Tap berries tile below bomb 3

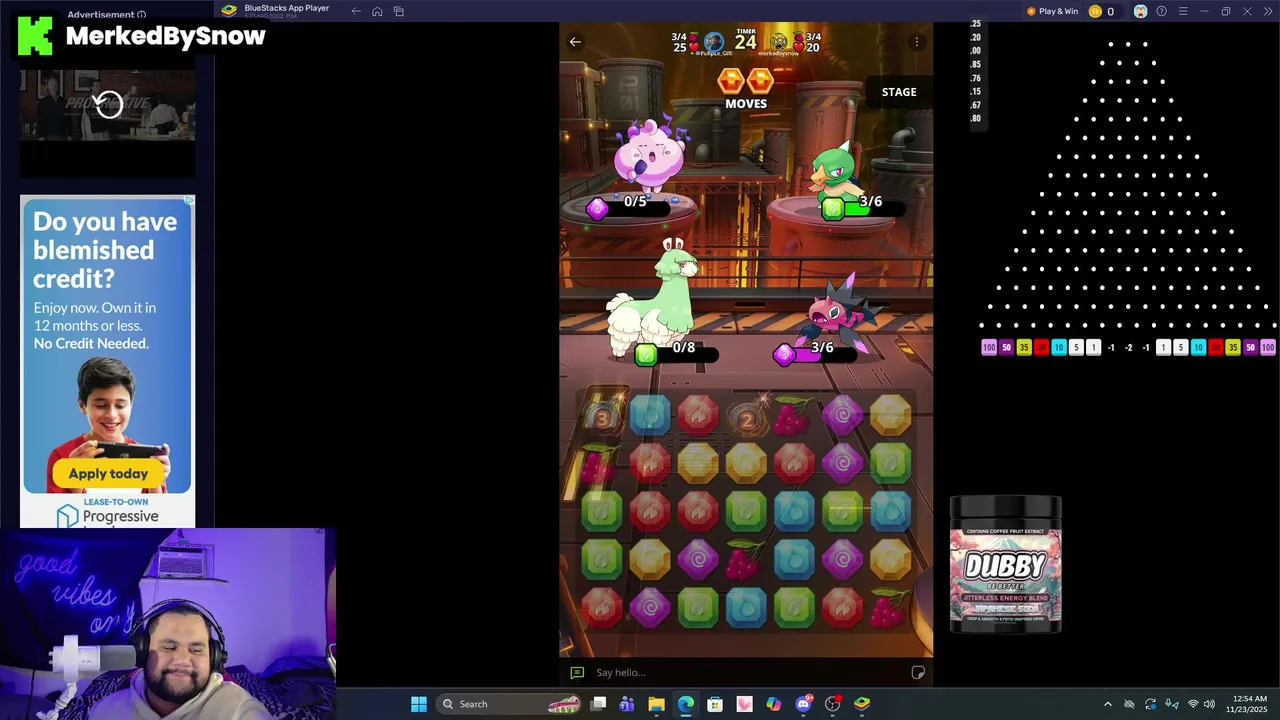point(600,464)
